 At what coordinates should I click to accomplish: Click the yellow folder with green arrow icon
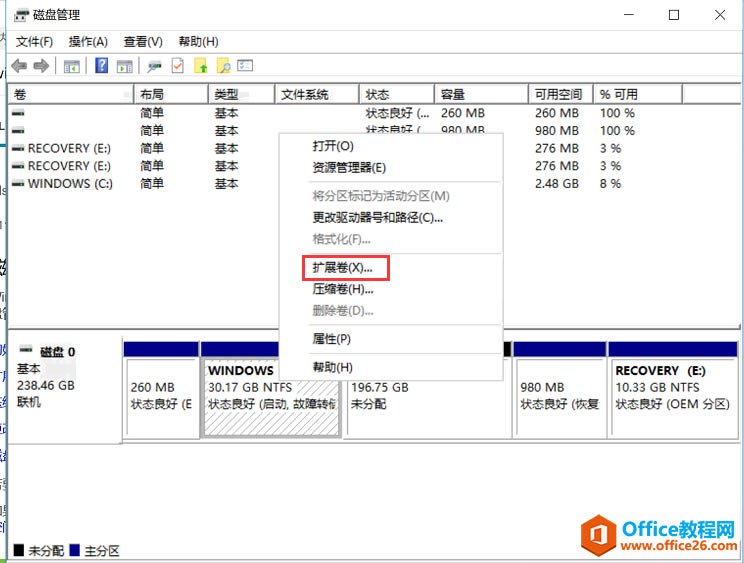pyautogui.click(x=201, y=65)
